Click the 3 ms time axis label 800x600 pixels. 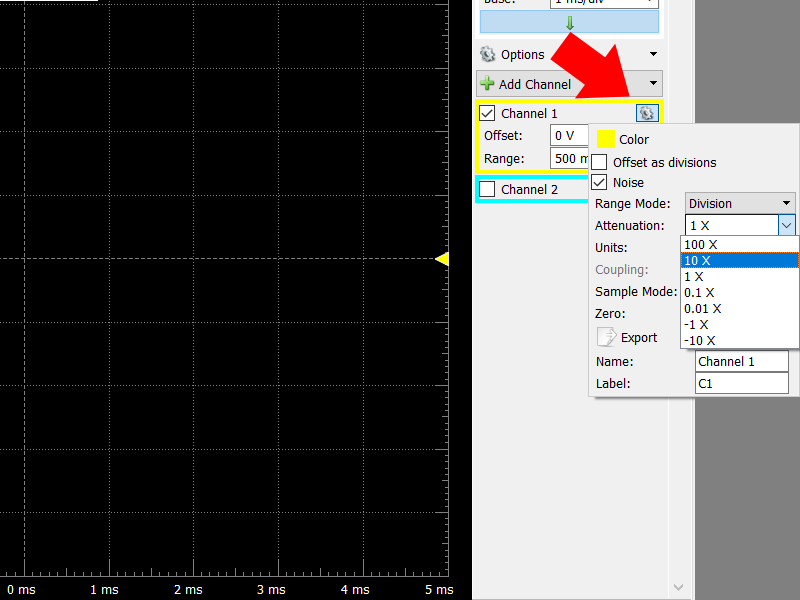pos(271,590)
